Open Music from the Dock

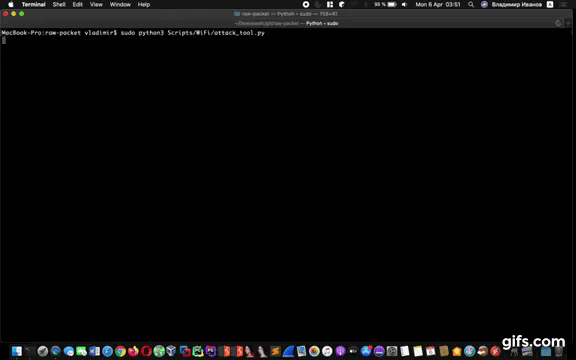click(327, 351)
